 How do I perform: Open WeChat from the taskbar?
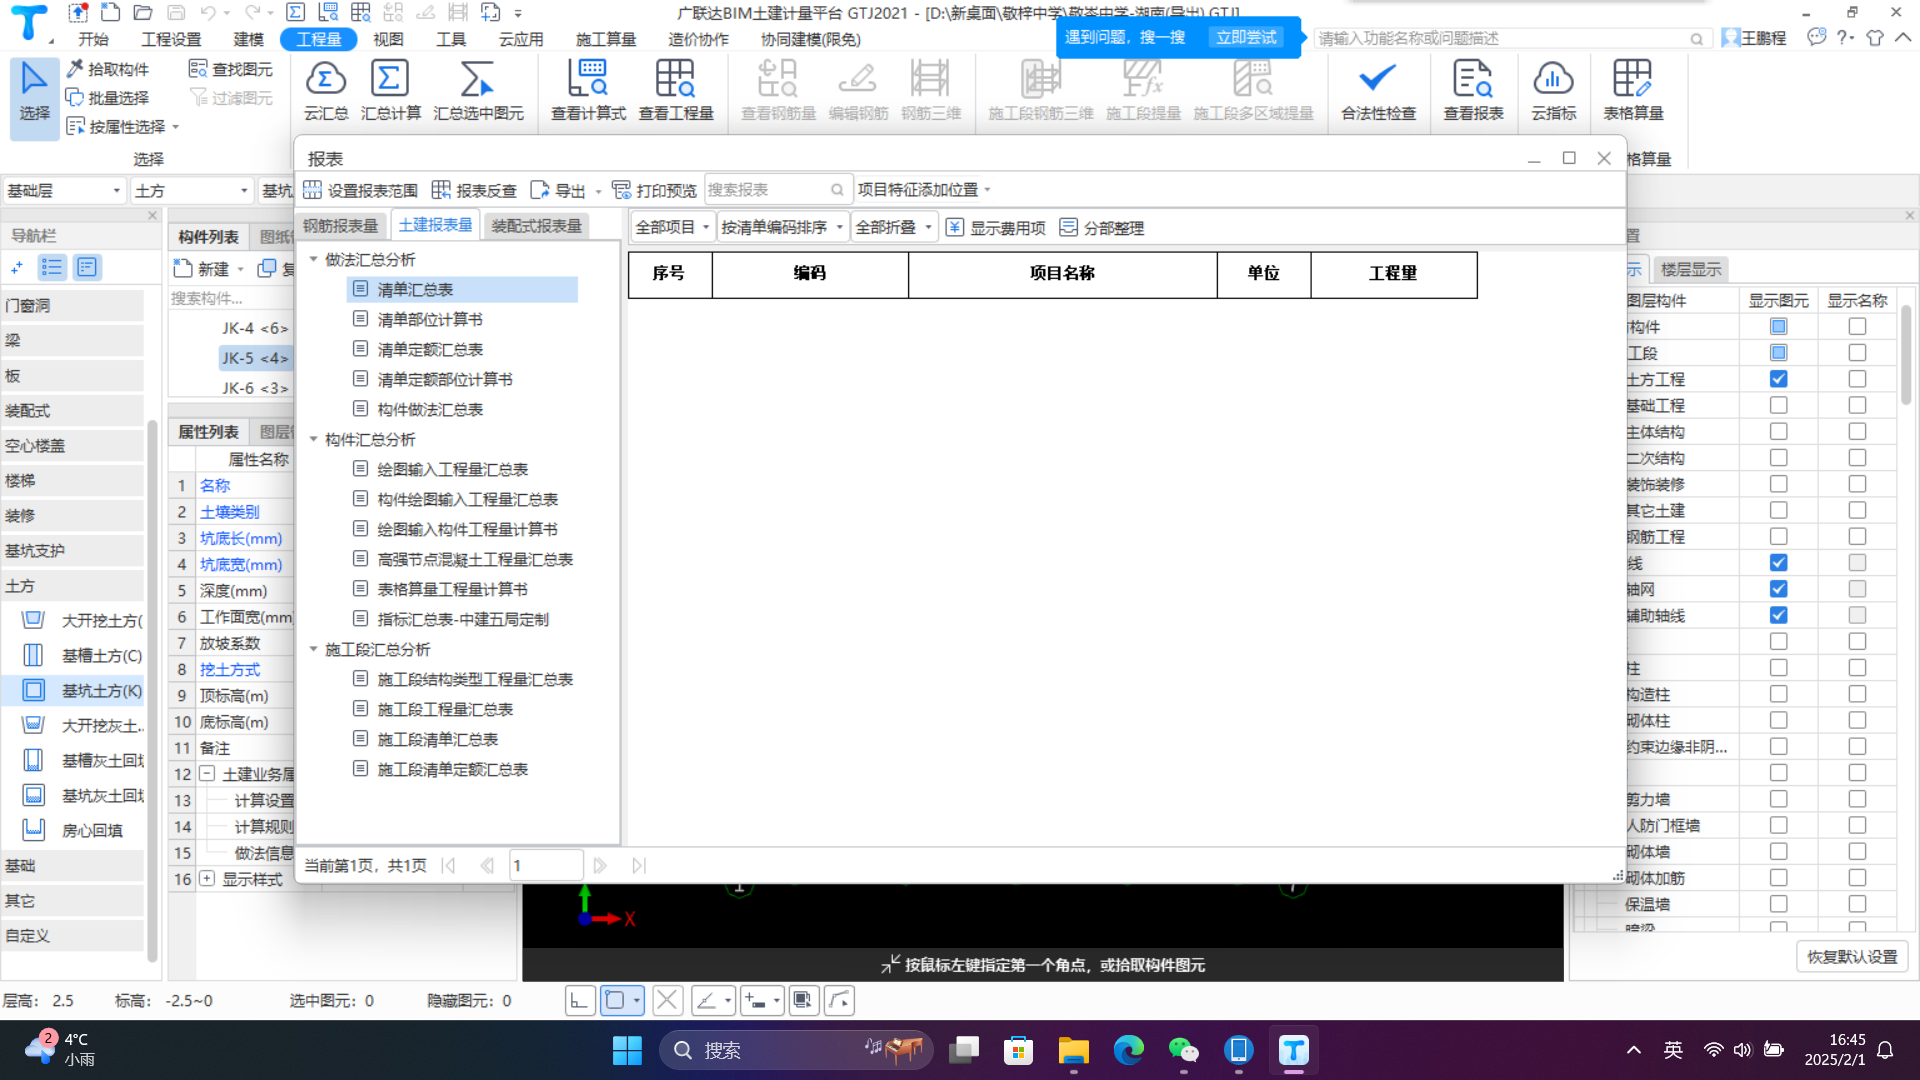[1183, 1050]
